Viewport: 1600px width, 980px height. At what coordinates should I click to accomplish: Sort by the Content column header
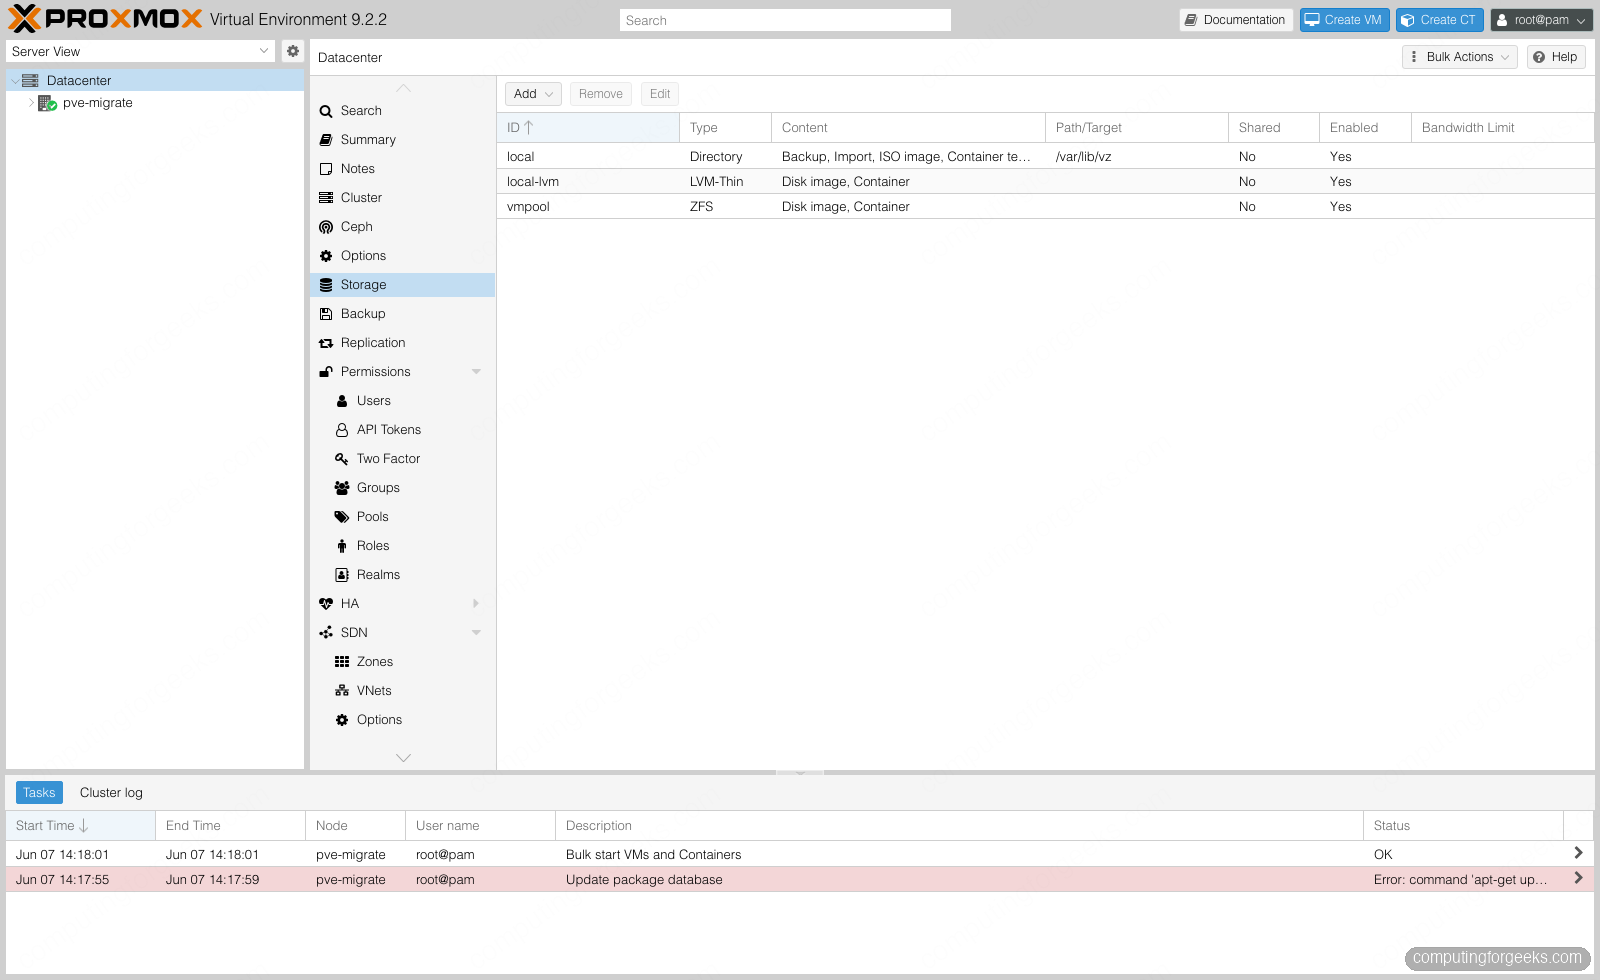(908, 128)
